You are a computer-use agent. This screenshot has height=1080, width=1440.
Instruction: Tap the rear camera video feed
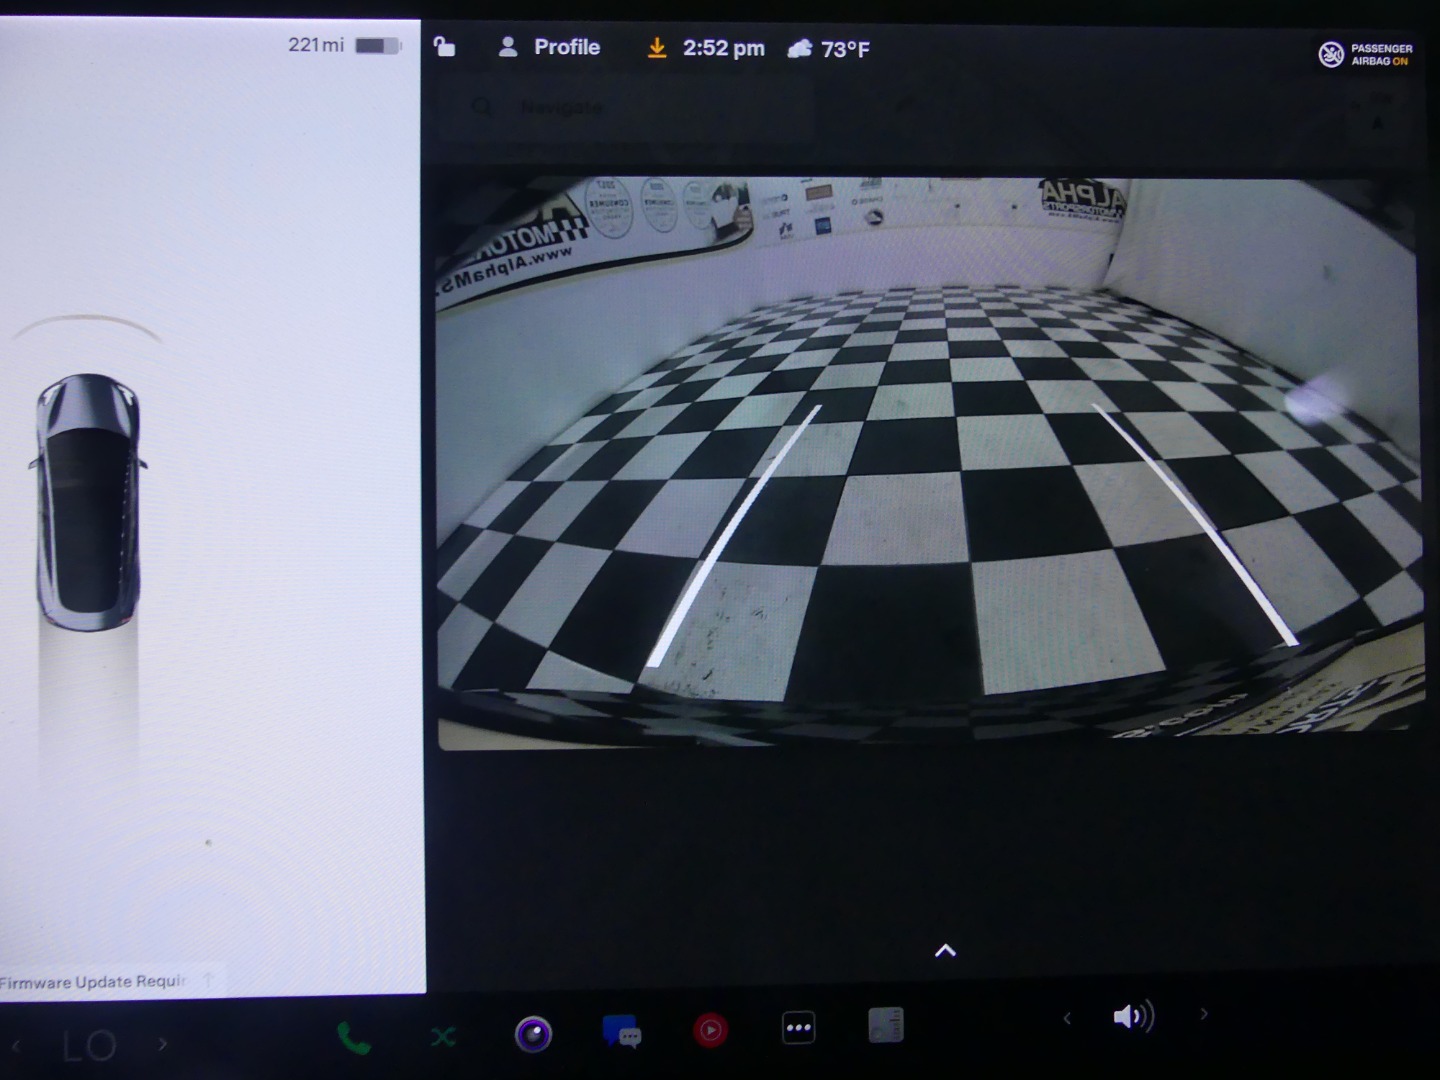coord(928,460)
